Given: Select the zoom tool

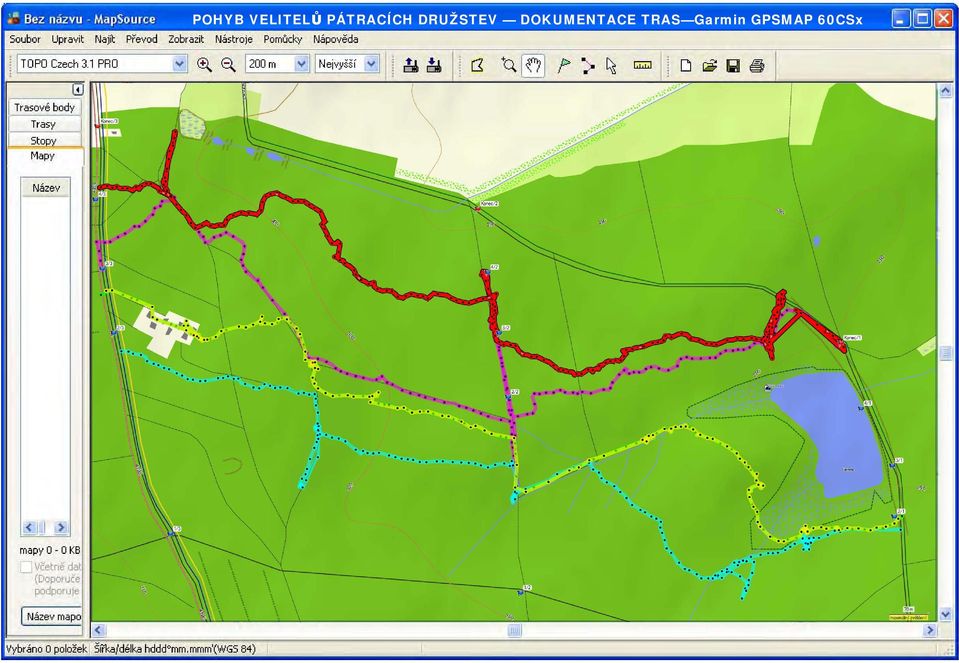Looking at the screenshot, I should (508, 65).
